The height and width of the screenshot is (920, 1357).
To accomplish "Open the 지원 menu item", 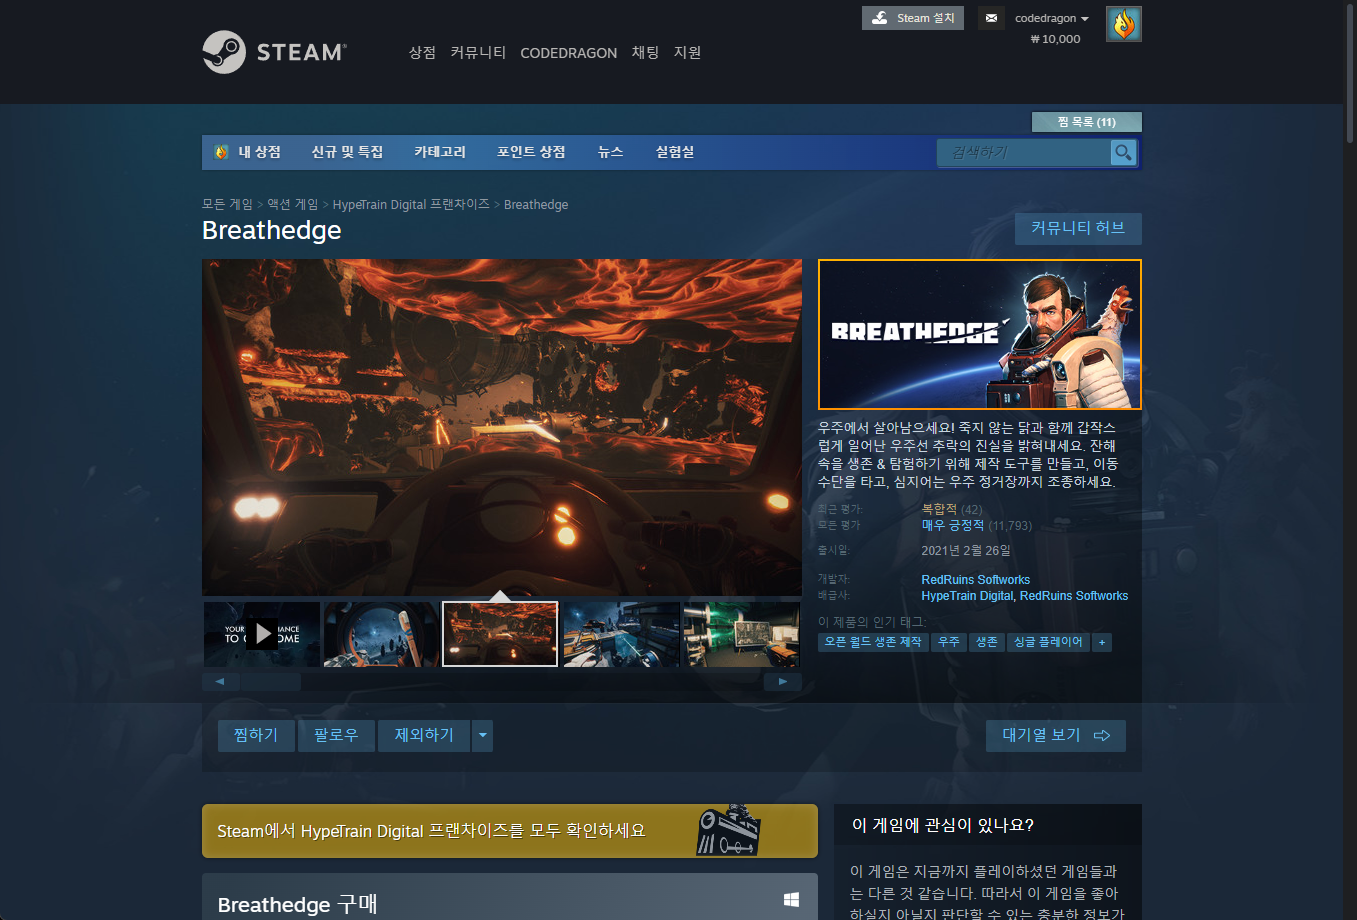I will pos(687,52).
